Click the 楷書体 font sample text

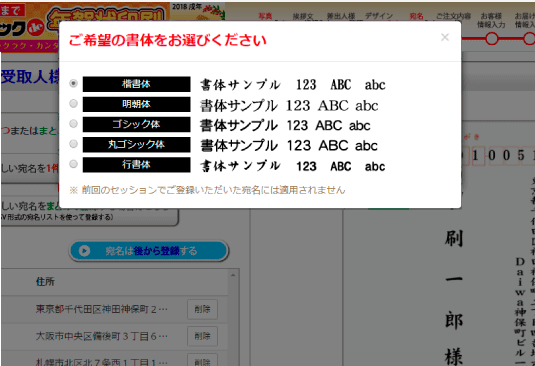coord(293,85)
